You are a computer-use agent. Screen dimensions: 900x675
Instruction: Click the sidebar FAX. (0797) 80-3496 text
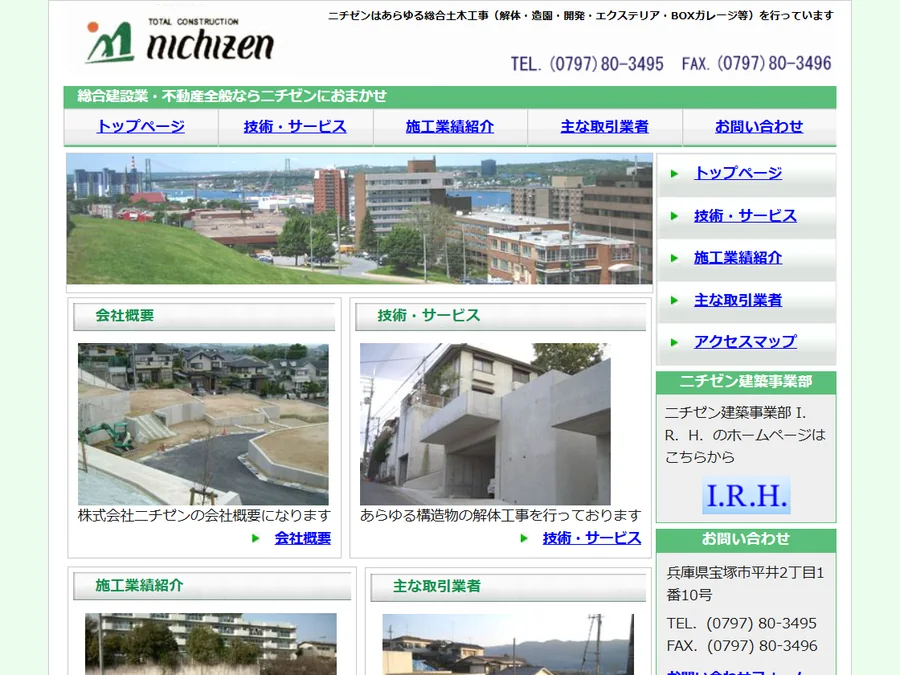[742, 646]
